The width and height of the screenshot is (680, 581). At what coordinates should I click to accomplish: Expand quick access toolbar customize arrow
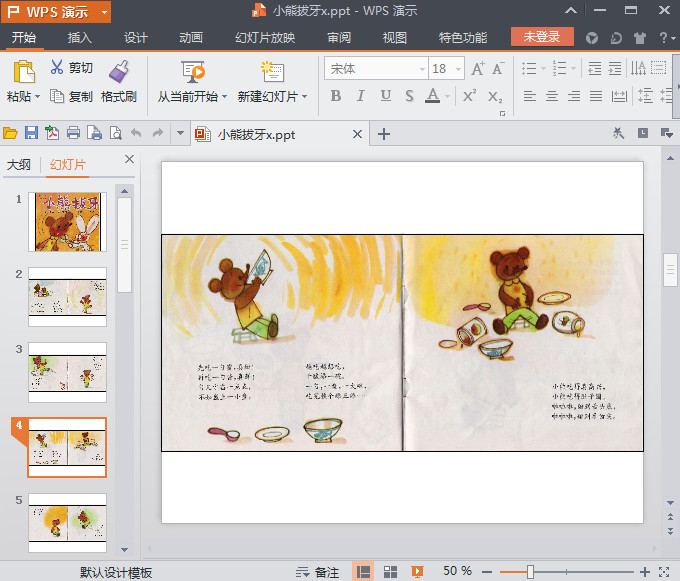tap(180, 133)
